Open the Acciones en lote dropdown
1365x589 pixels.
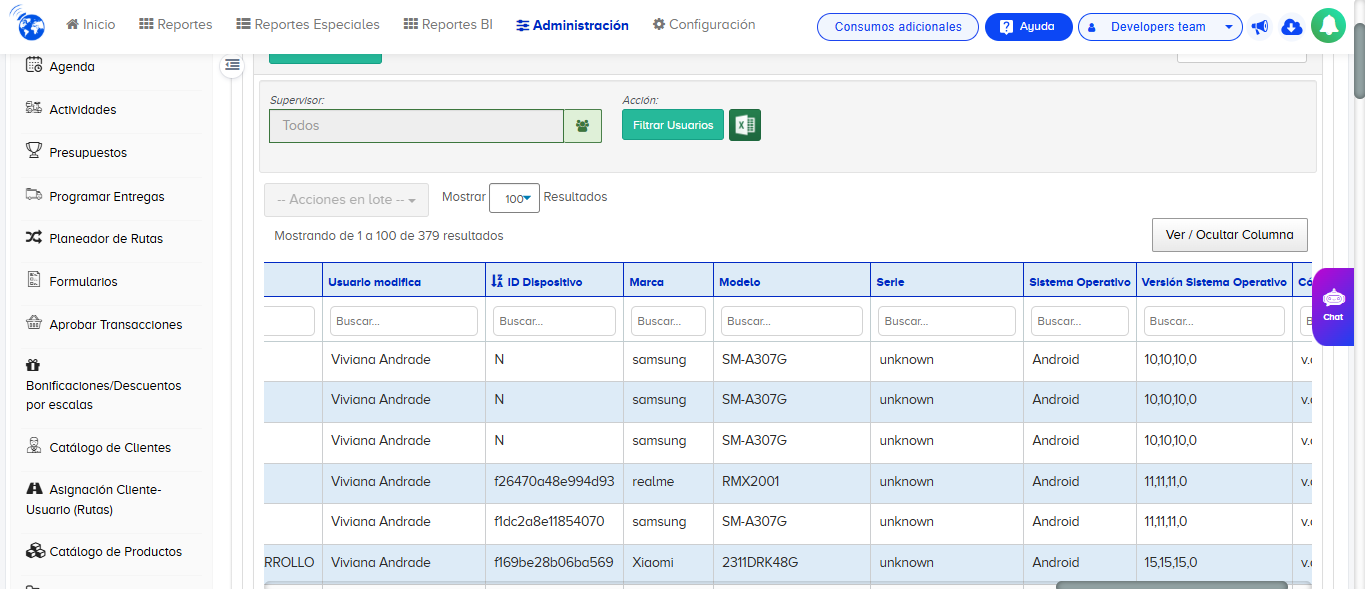[x=346, y=200]
